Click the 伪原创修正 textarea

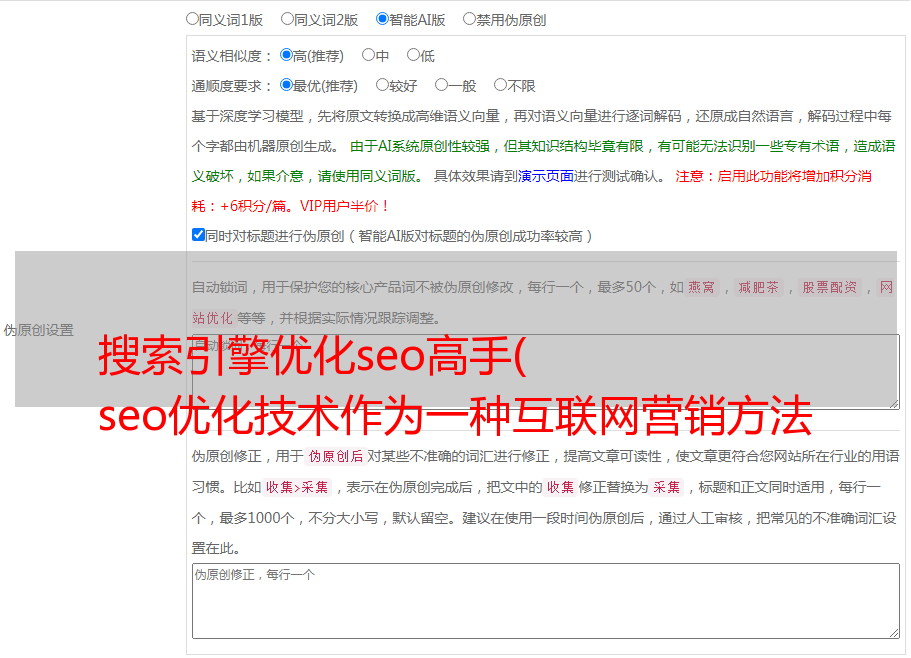point(546,601)
